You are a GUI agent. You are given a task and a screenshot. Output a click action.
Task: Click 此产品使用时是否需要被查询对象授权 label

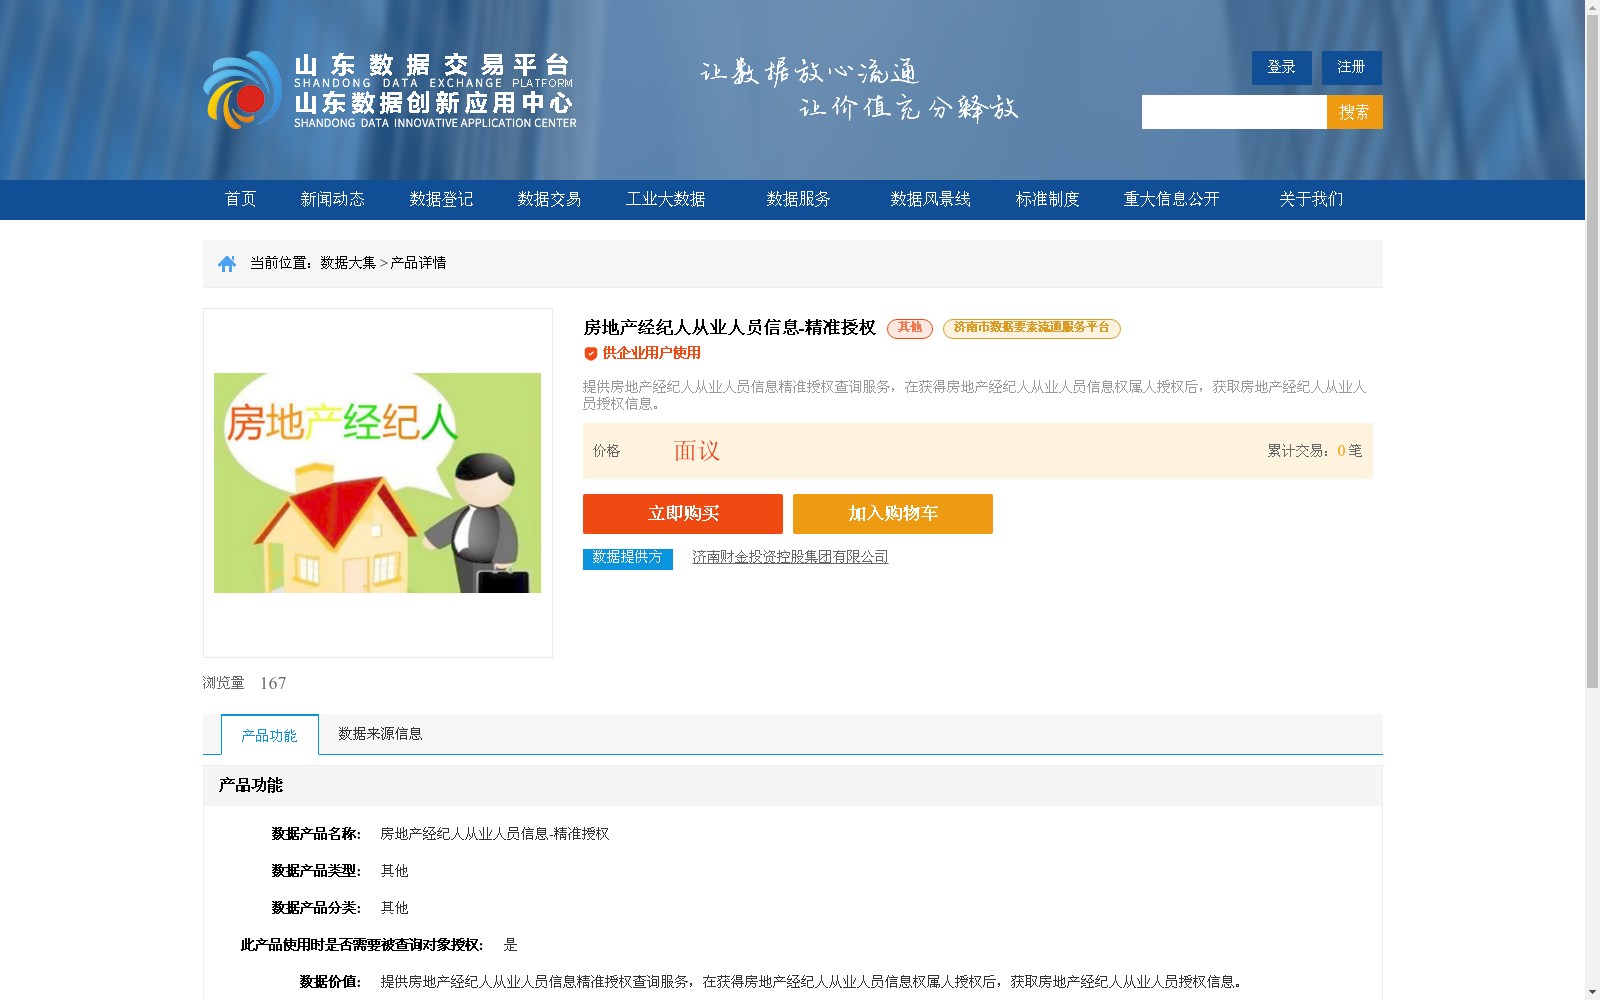coord(362,945)
